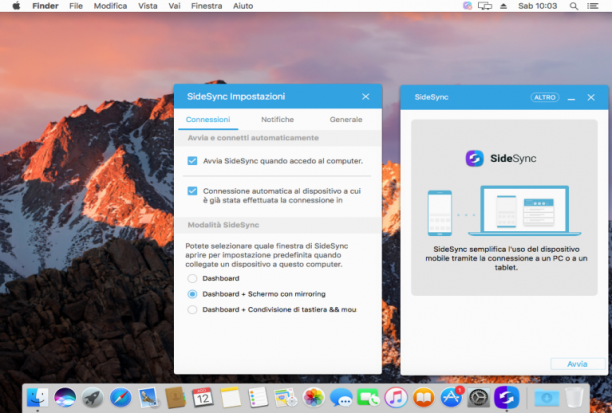Toggle Connessione automatica al dispositivo checkbox
The image size is (612, 413).
192,191
